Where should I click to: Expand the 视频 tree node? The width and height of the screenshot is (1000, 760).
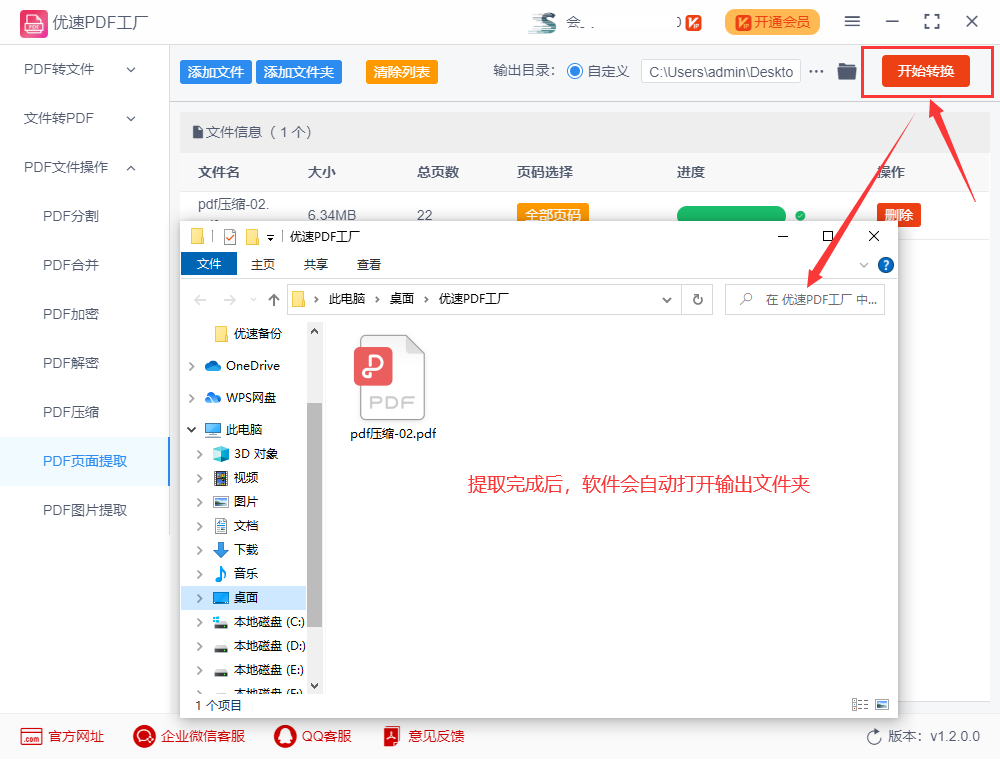pyautogui.click(x=200, y=478)
